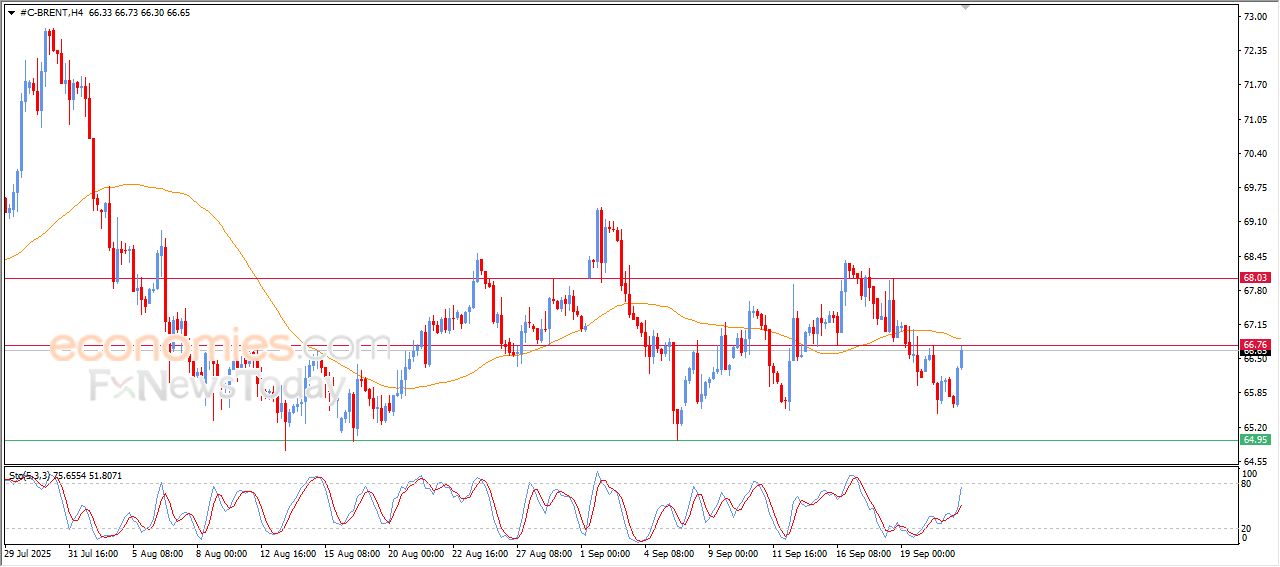Select the red 68.03 resistance price label
Image resolution: width=1280 pixels, height=567 pixels.
pyautogui.click(x=1255, y=277)
